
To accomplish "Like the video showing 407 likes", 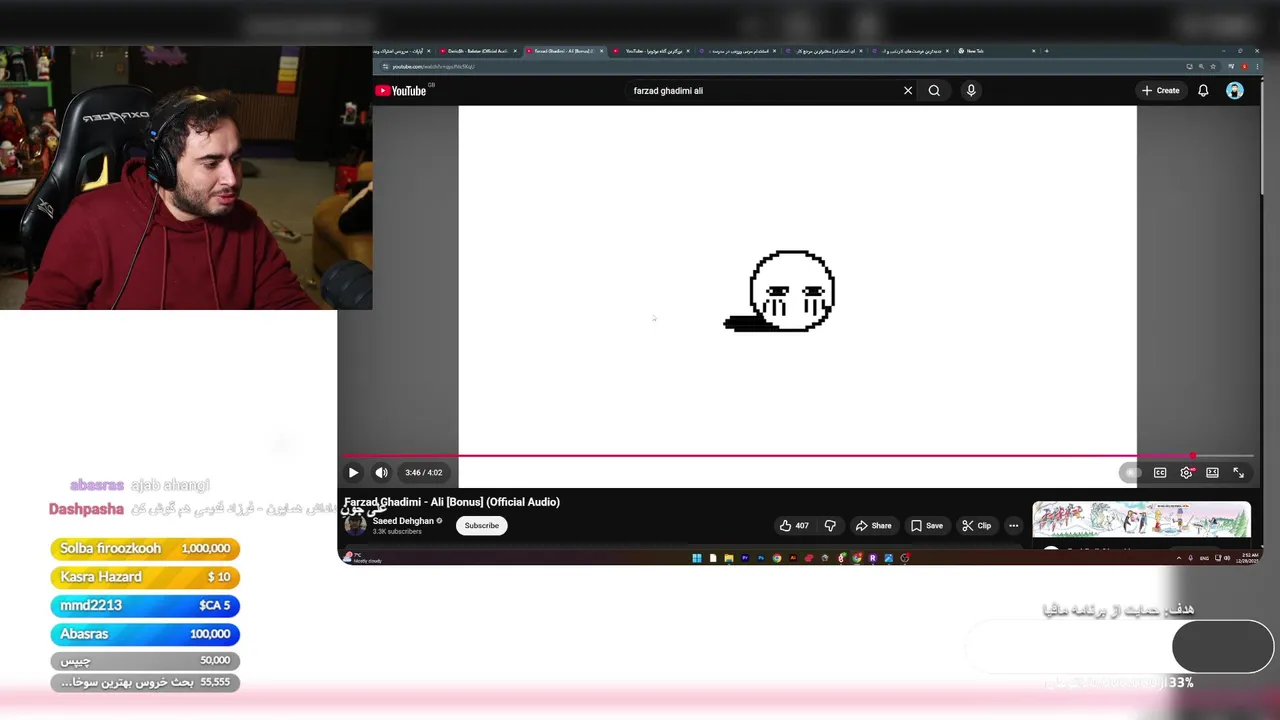I will pyautogui.click(x=794, y=525).
